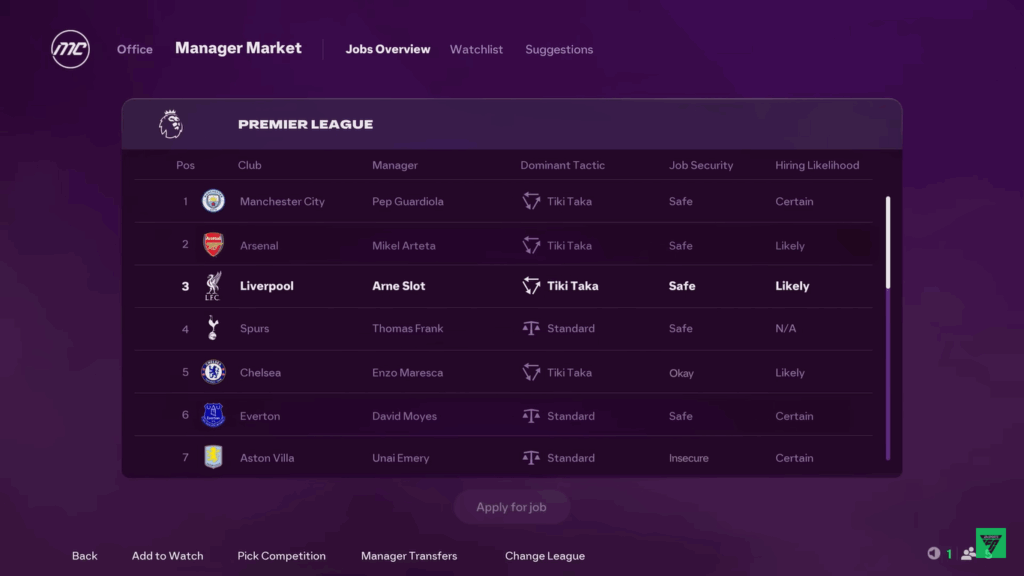Switch to Jobs Overview tab
This screenshot has height=576, width=1024.
[x=388, y=50]
